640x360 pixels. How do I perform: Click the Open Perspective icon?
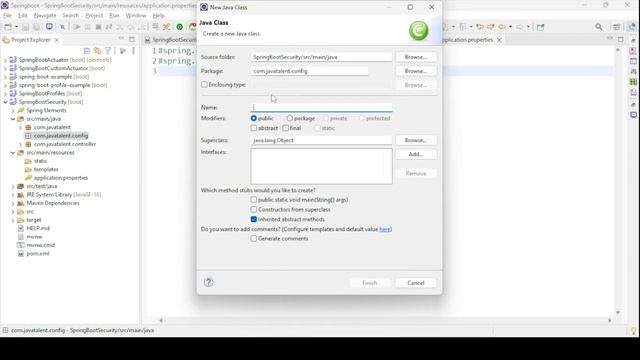tap(617, 27)
